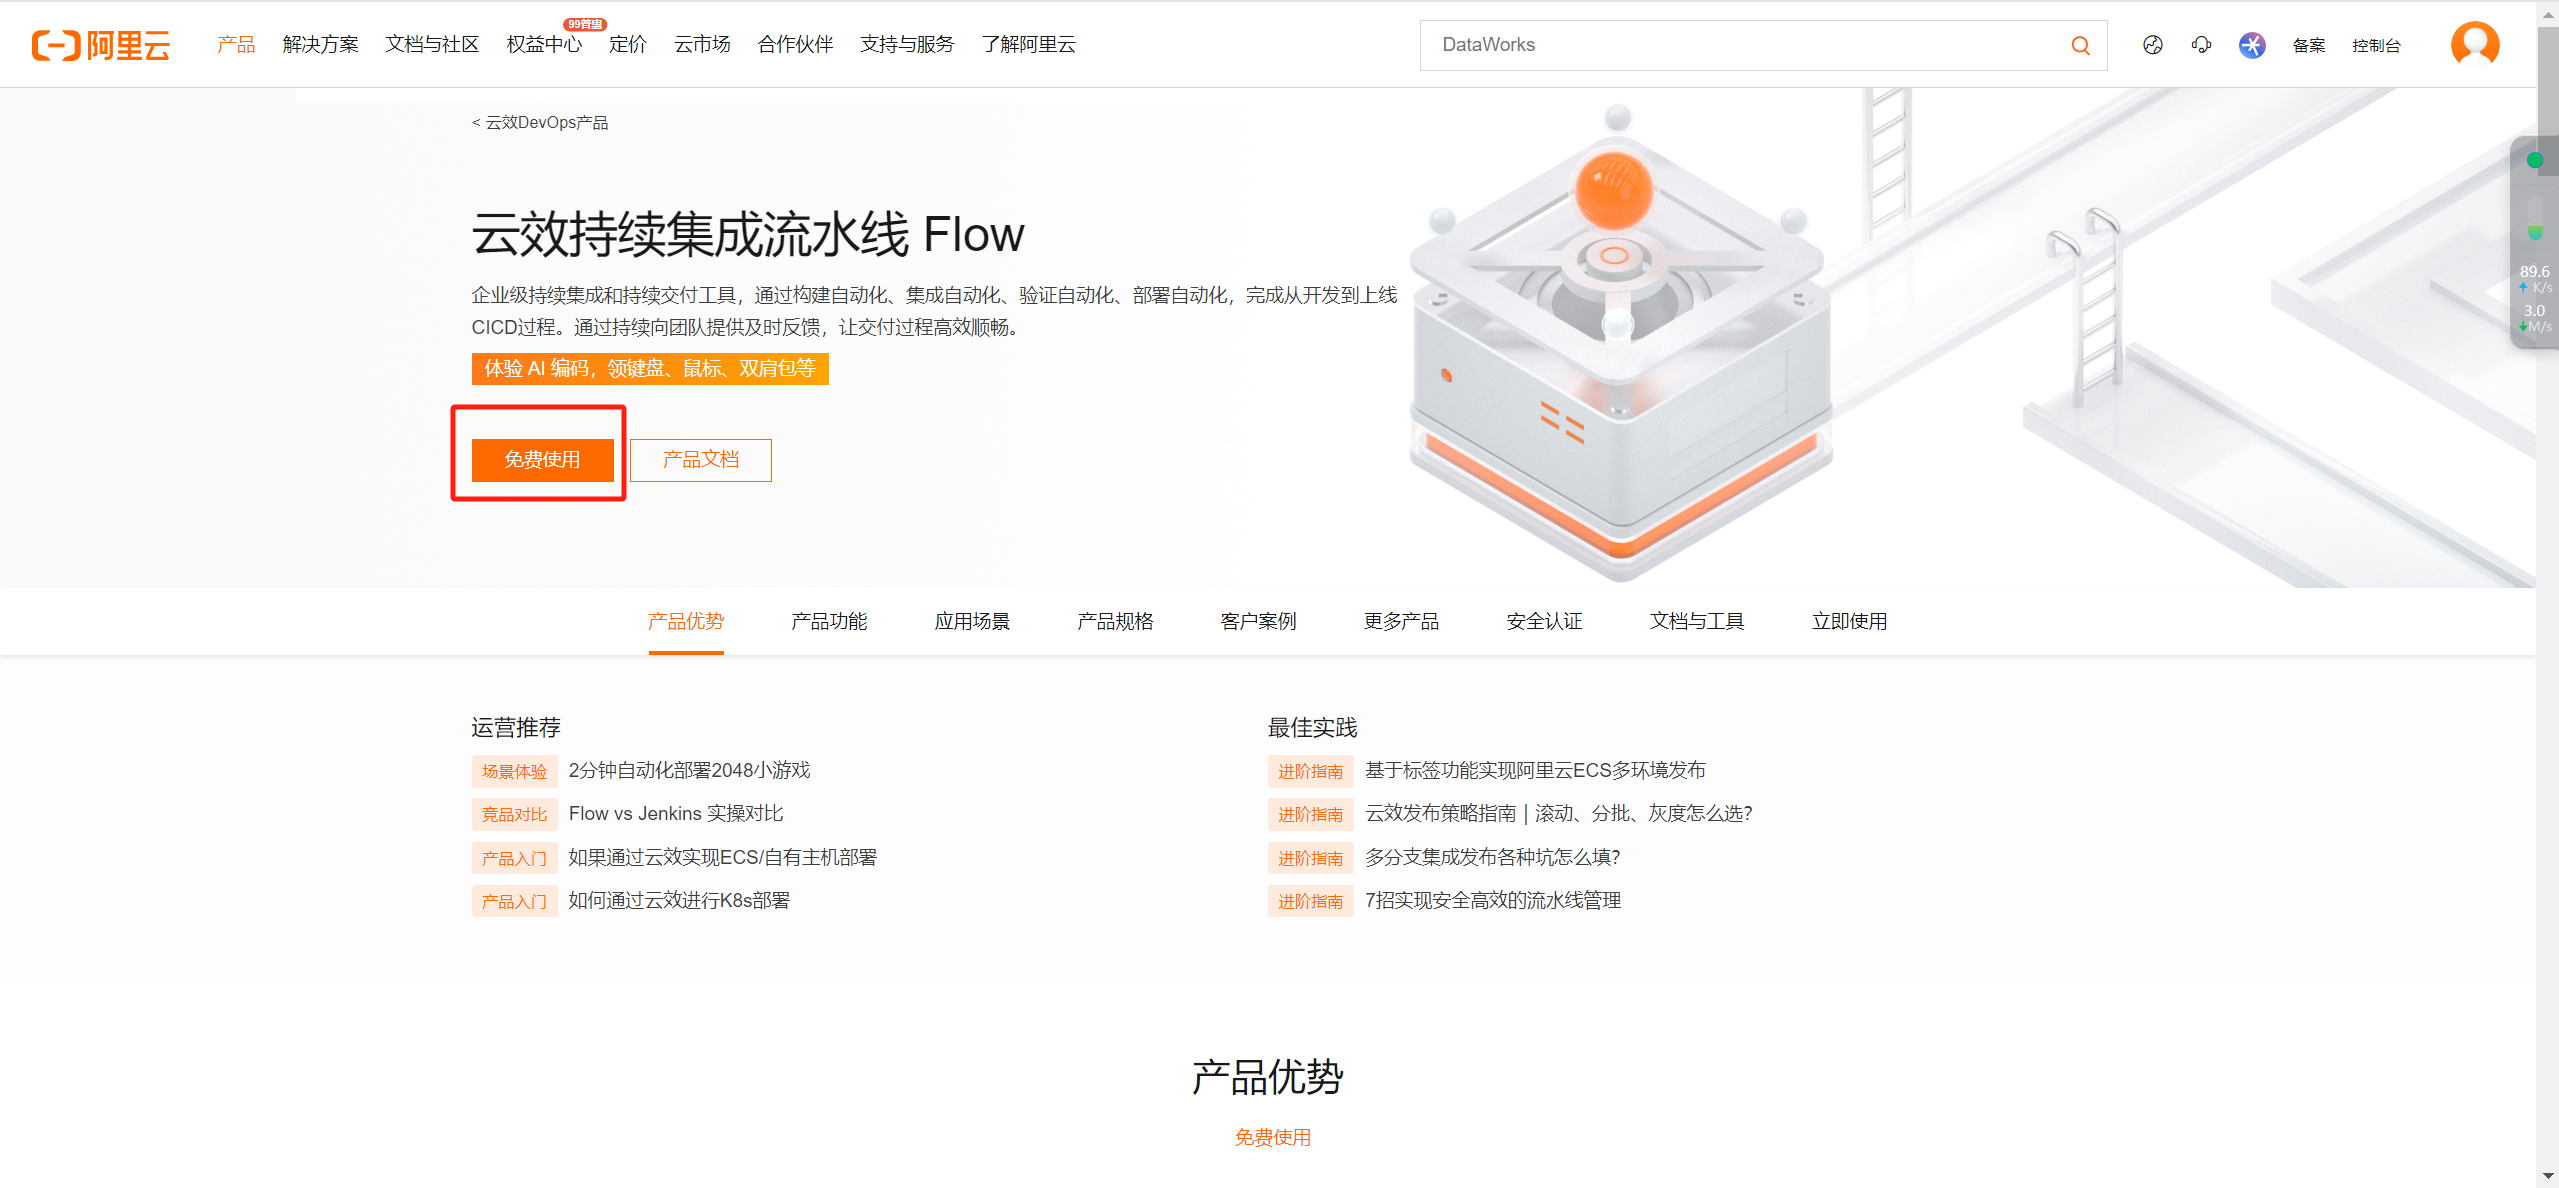This screenshot has height=1188, width=2559.
Task: Expand the 文档与社区 navigation menu
Action: pos(432,45)
